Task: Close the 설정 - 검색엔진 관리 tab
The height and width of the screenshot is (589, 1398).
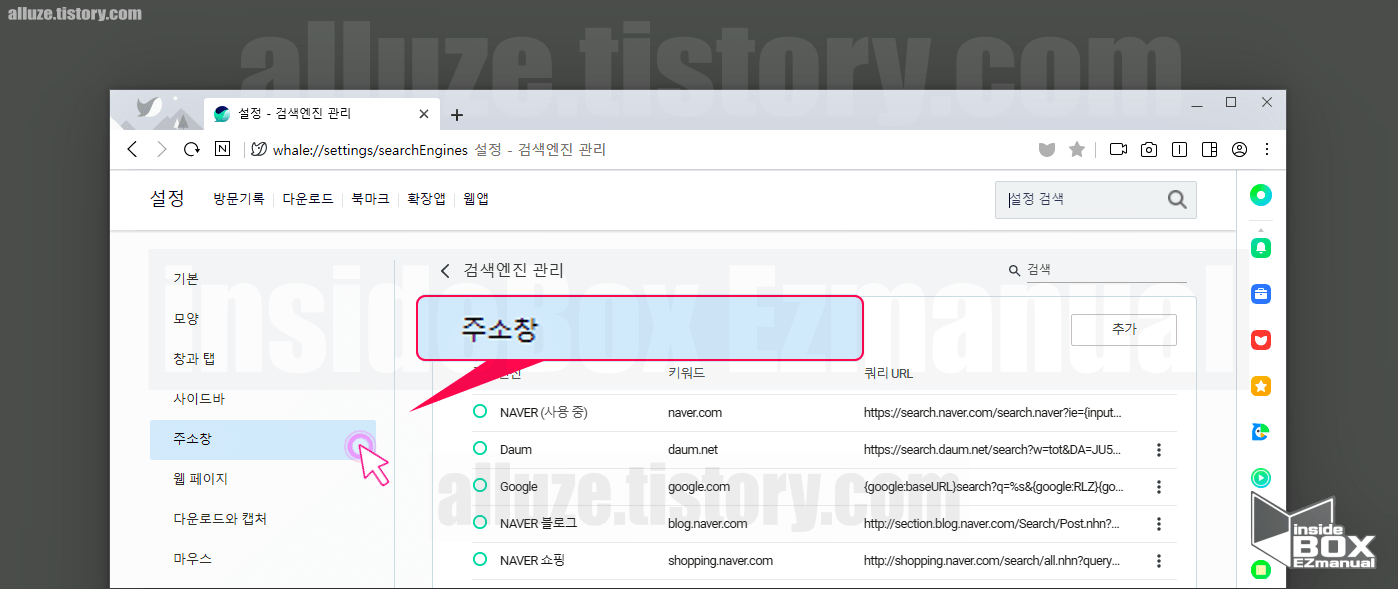Action: click(x=424, y=115)
